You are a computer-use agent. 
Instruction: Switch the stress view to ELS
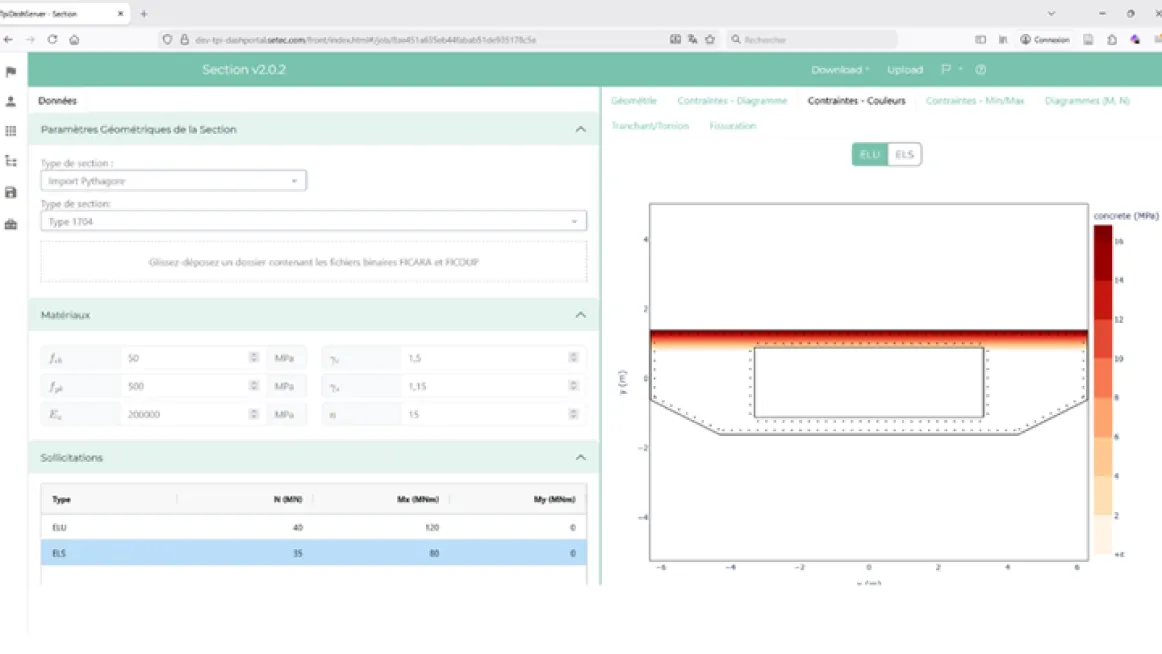coord(905,154)
